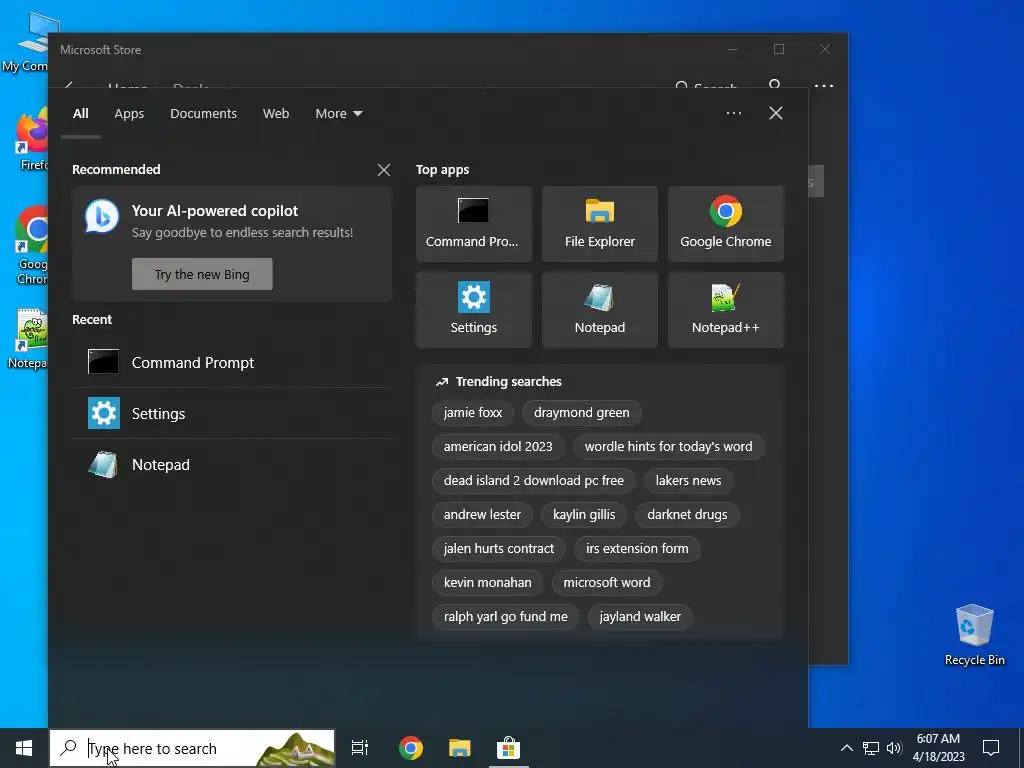Image resolution: width=1024 pixels, height=768 pixels.
Task: Click the search box highlight image
Action: pyautogui.click(x=295, y=749)
